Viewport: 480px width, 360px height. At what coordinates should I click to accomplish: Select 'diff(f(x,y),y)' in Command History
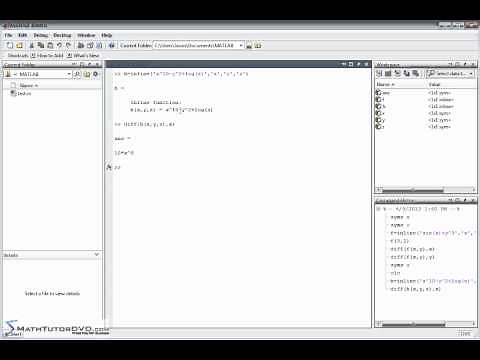[412, 257]
